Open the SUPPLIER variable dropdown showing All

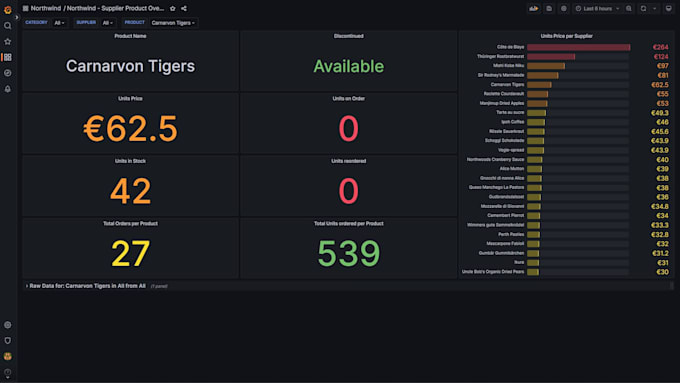click(x=108, y=23)
